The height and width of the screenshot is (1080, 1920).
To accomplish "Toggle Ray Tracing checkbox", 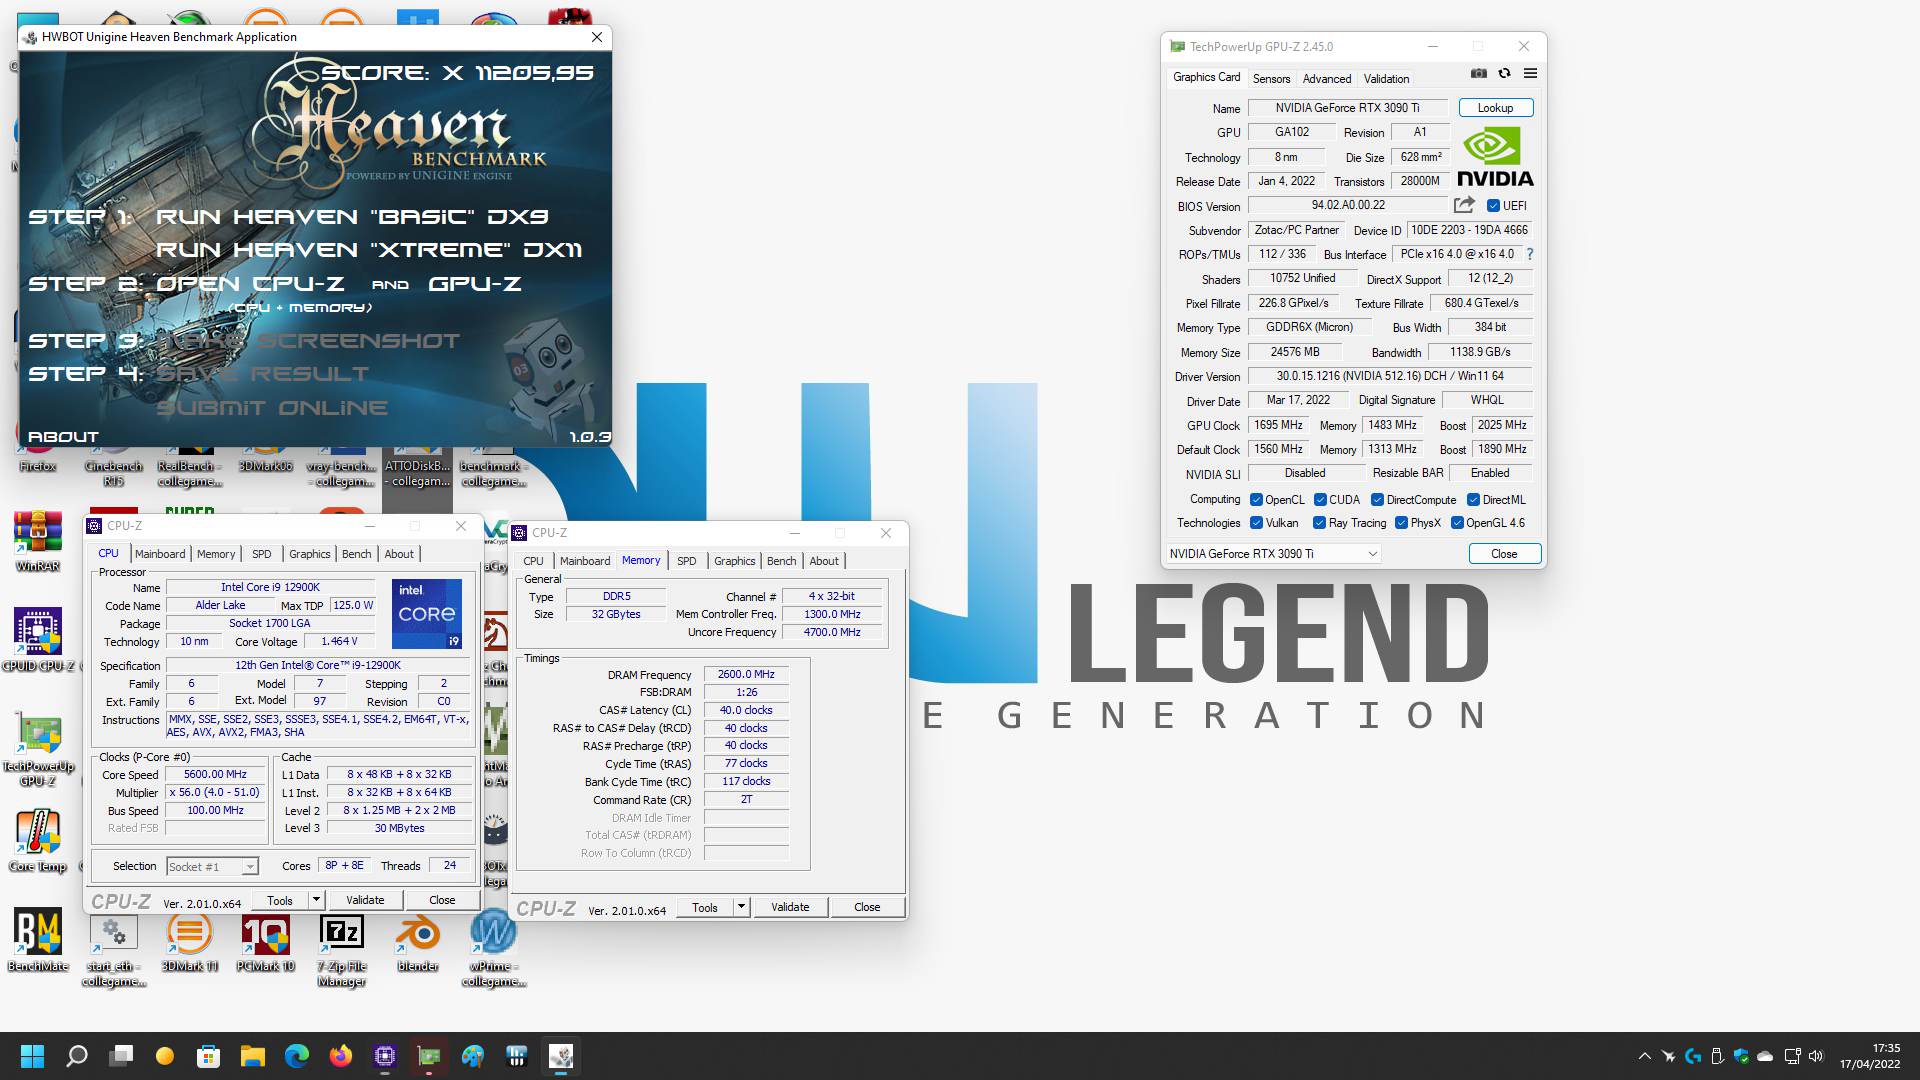I will [1319, 523].
